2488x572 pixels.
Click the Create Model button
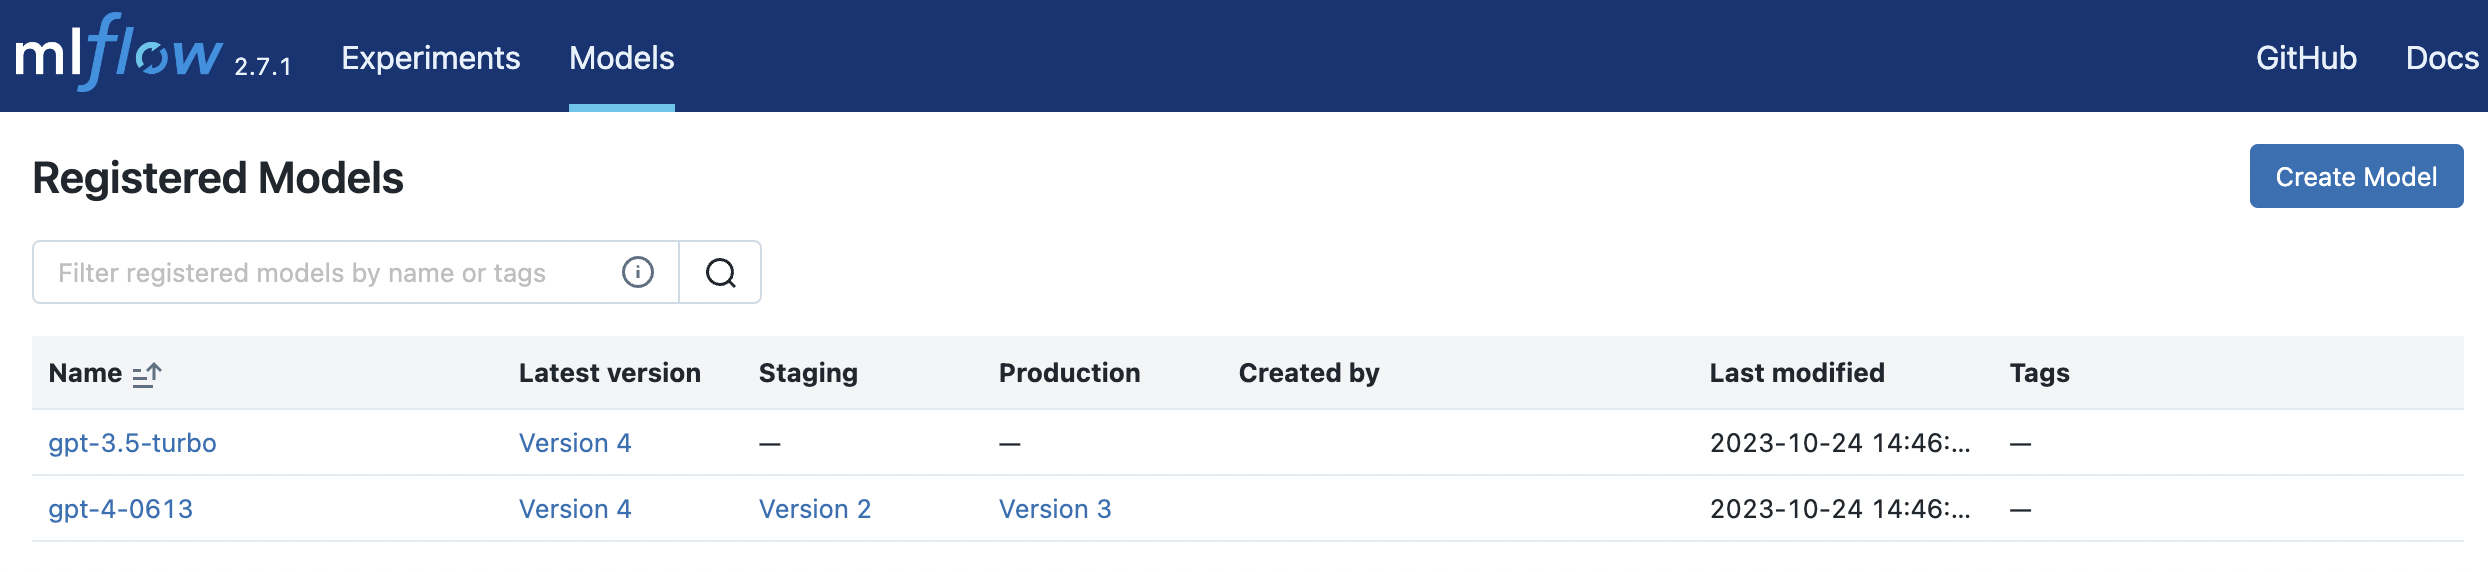point(2356,176)
